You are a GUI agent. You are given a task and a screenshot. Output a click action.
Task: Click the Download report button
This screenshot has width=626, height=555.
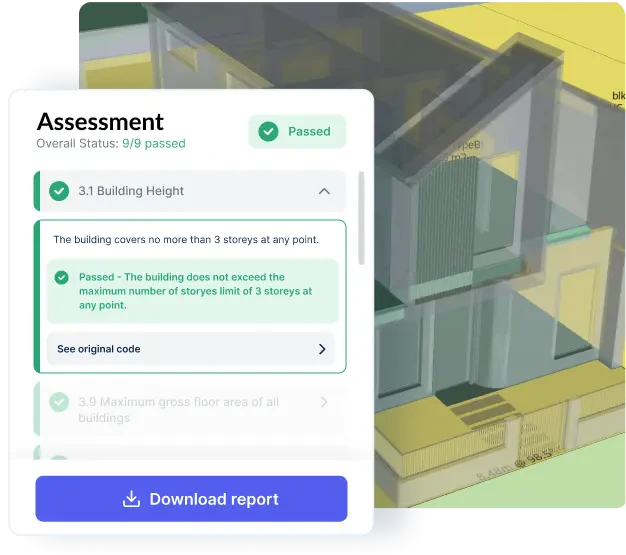pyautogui.click(x=191, y=499)
